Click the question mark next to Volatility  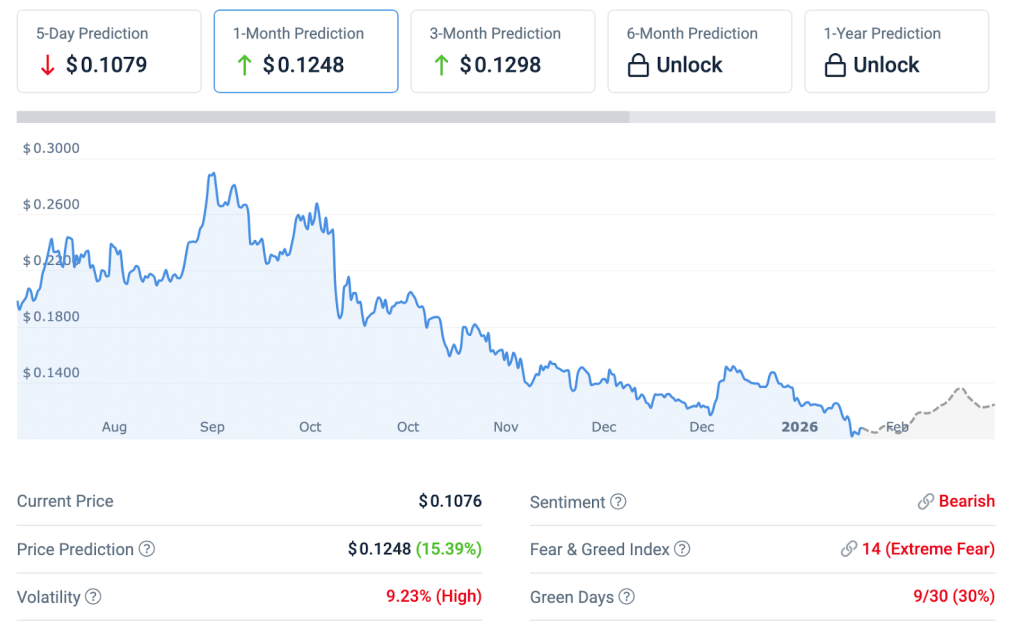point(93,597)
